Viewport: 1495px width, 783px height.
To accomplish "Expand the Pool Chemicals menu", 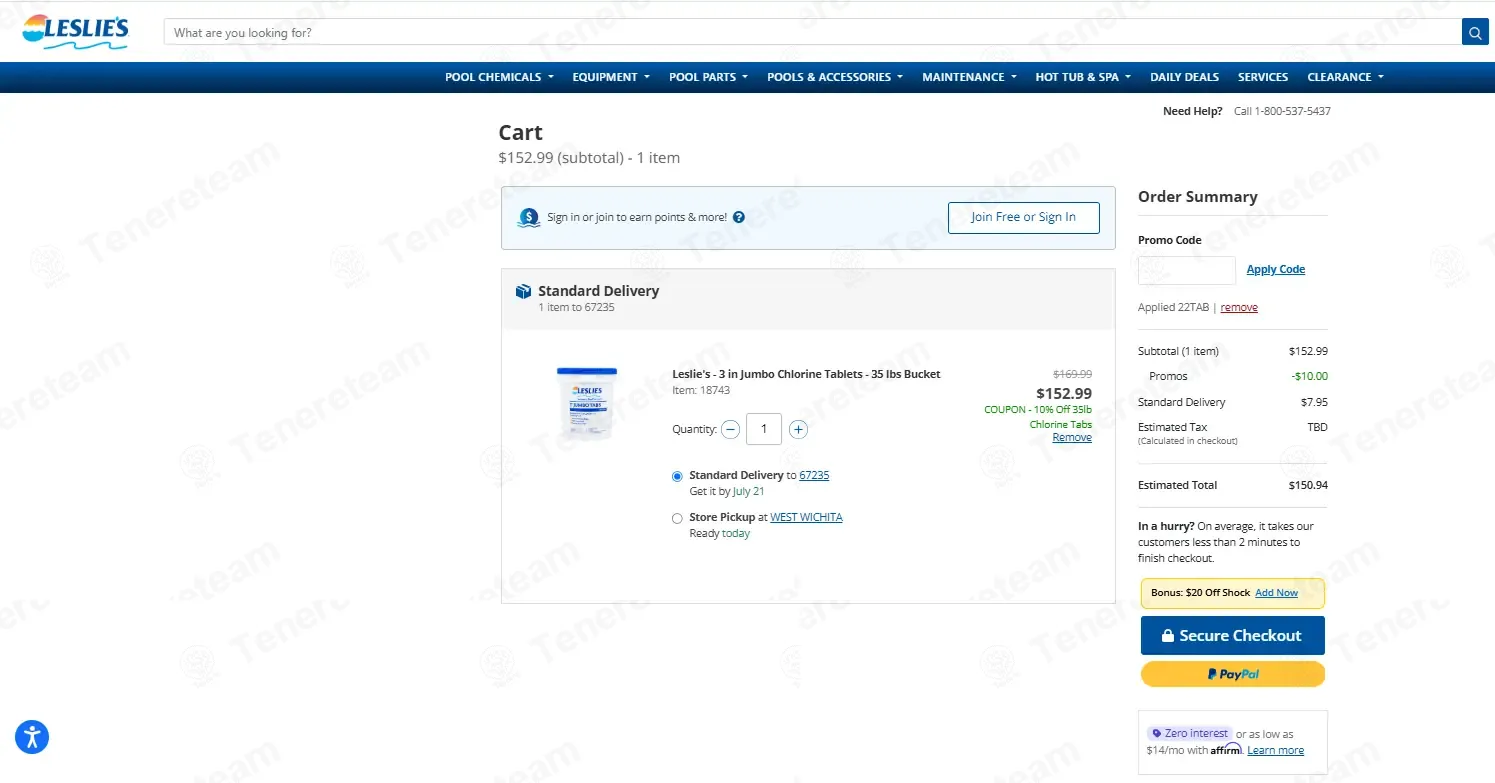I will 499,77.
